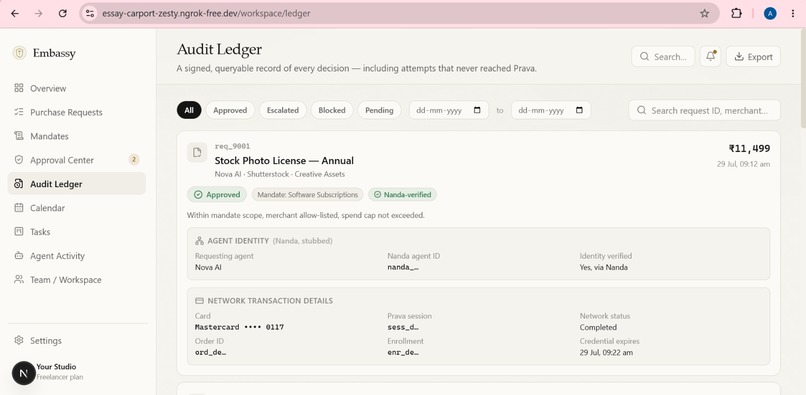This screenshot has width=806, height=395.
Task: Open the Chrome profile avatar
Action: [770, 13]
